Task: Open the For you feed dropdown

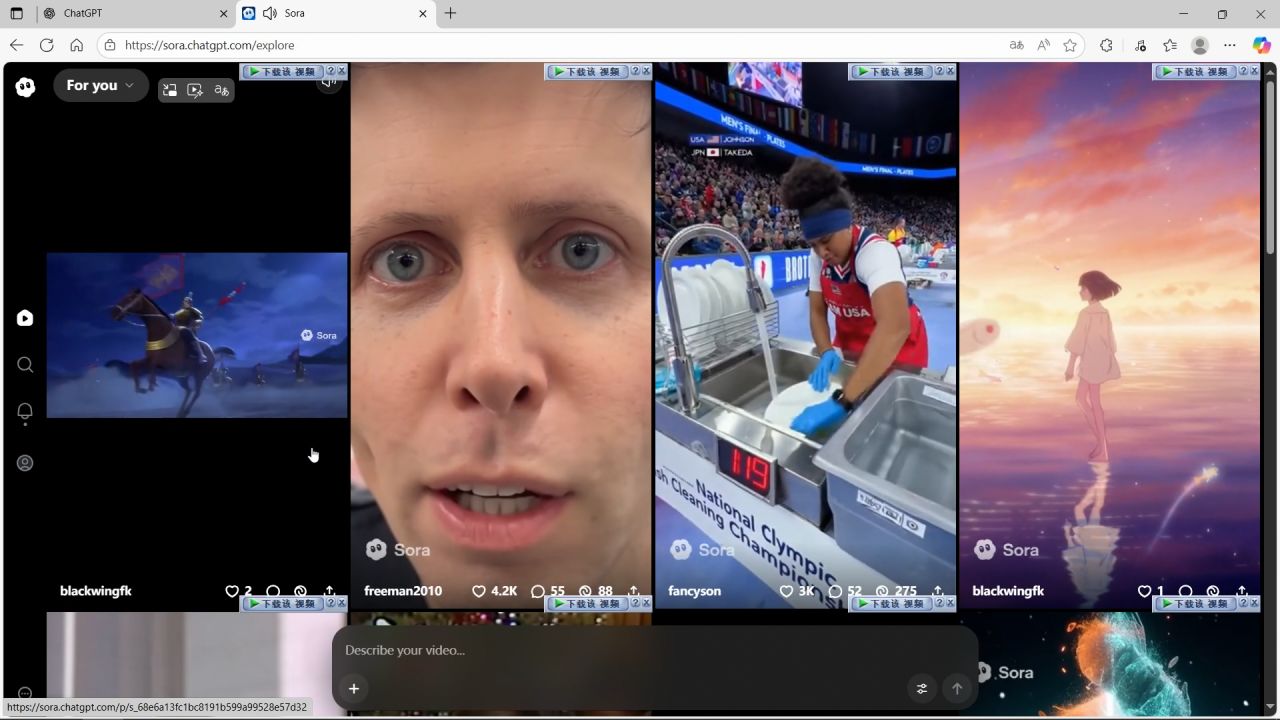Action: (x=100, y=86)
